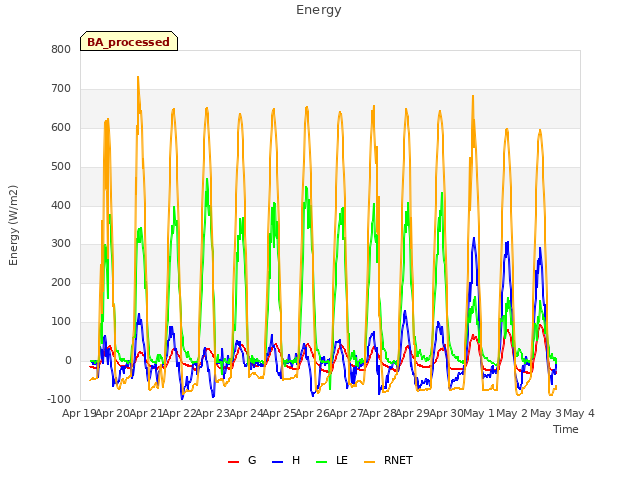Click the green LE legend swatch
Viewport: 640px width, 480px height.
322,462
